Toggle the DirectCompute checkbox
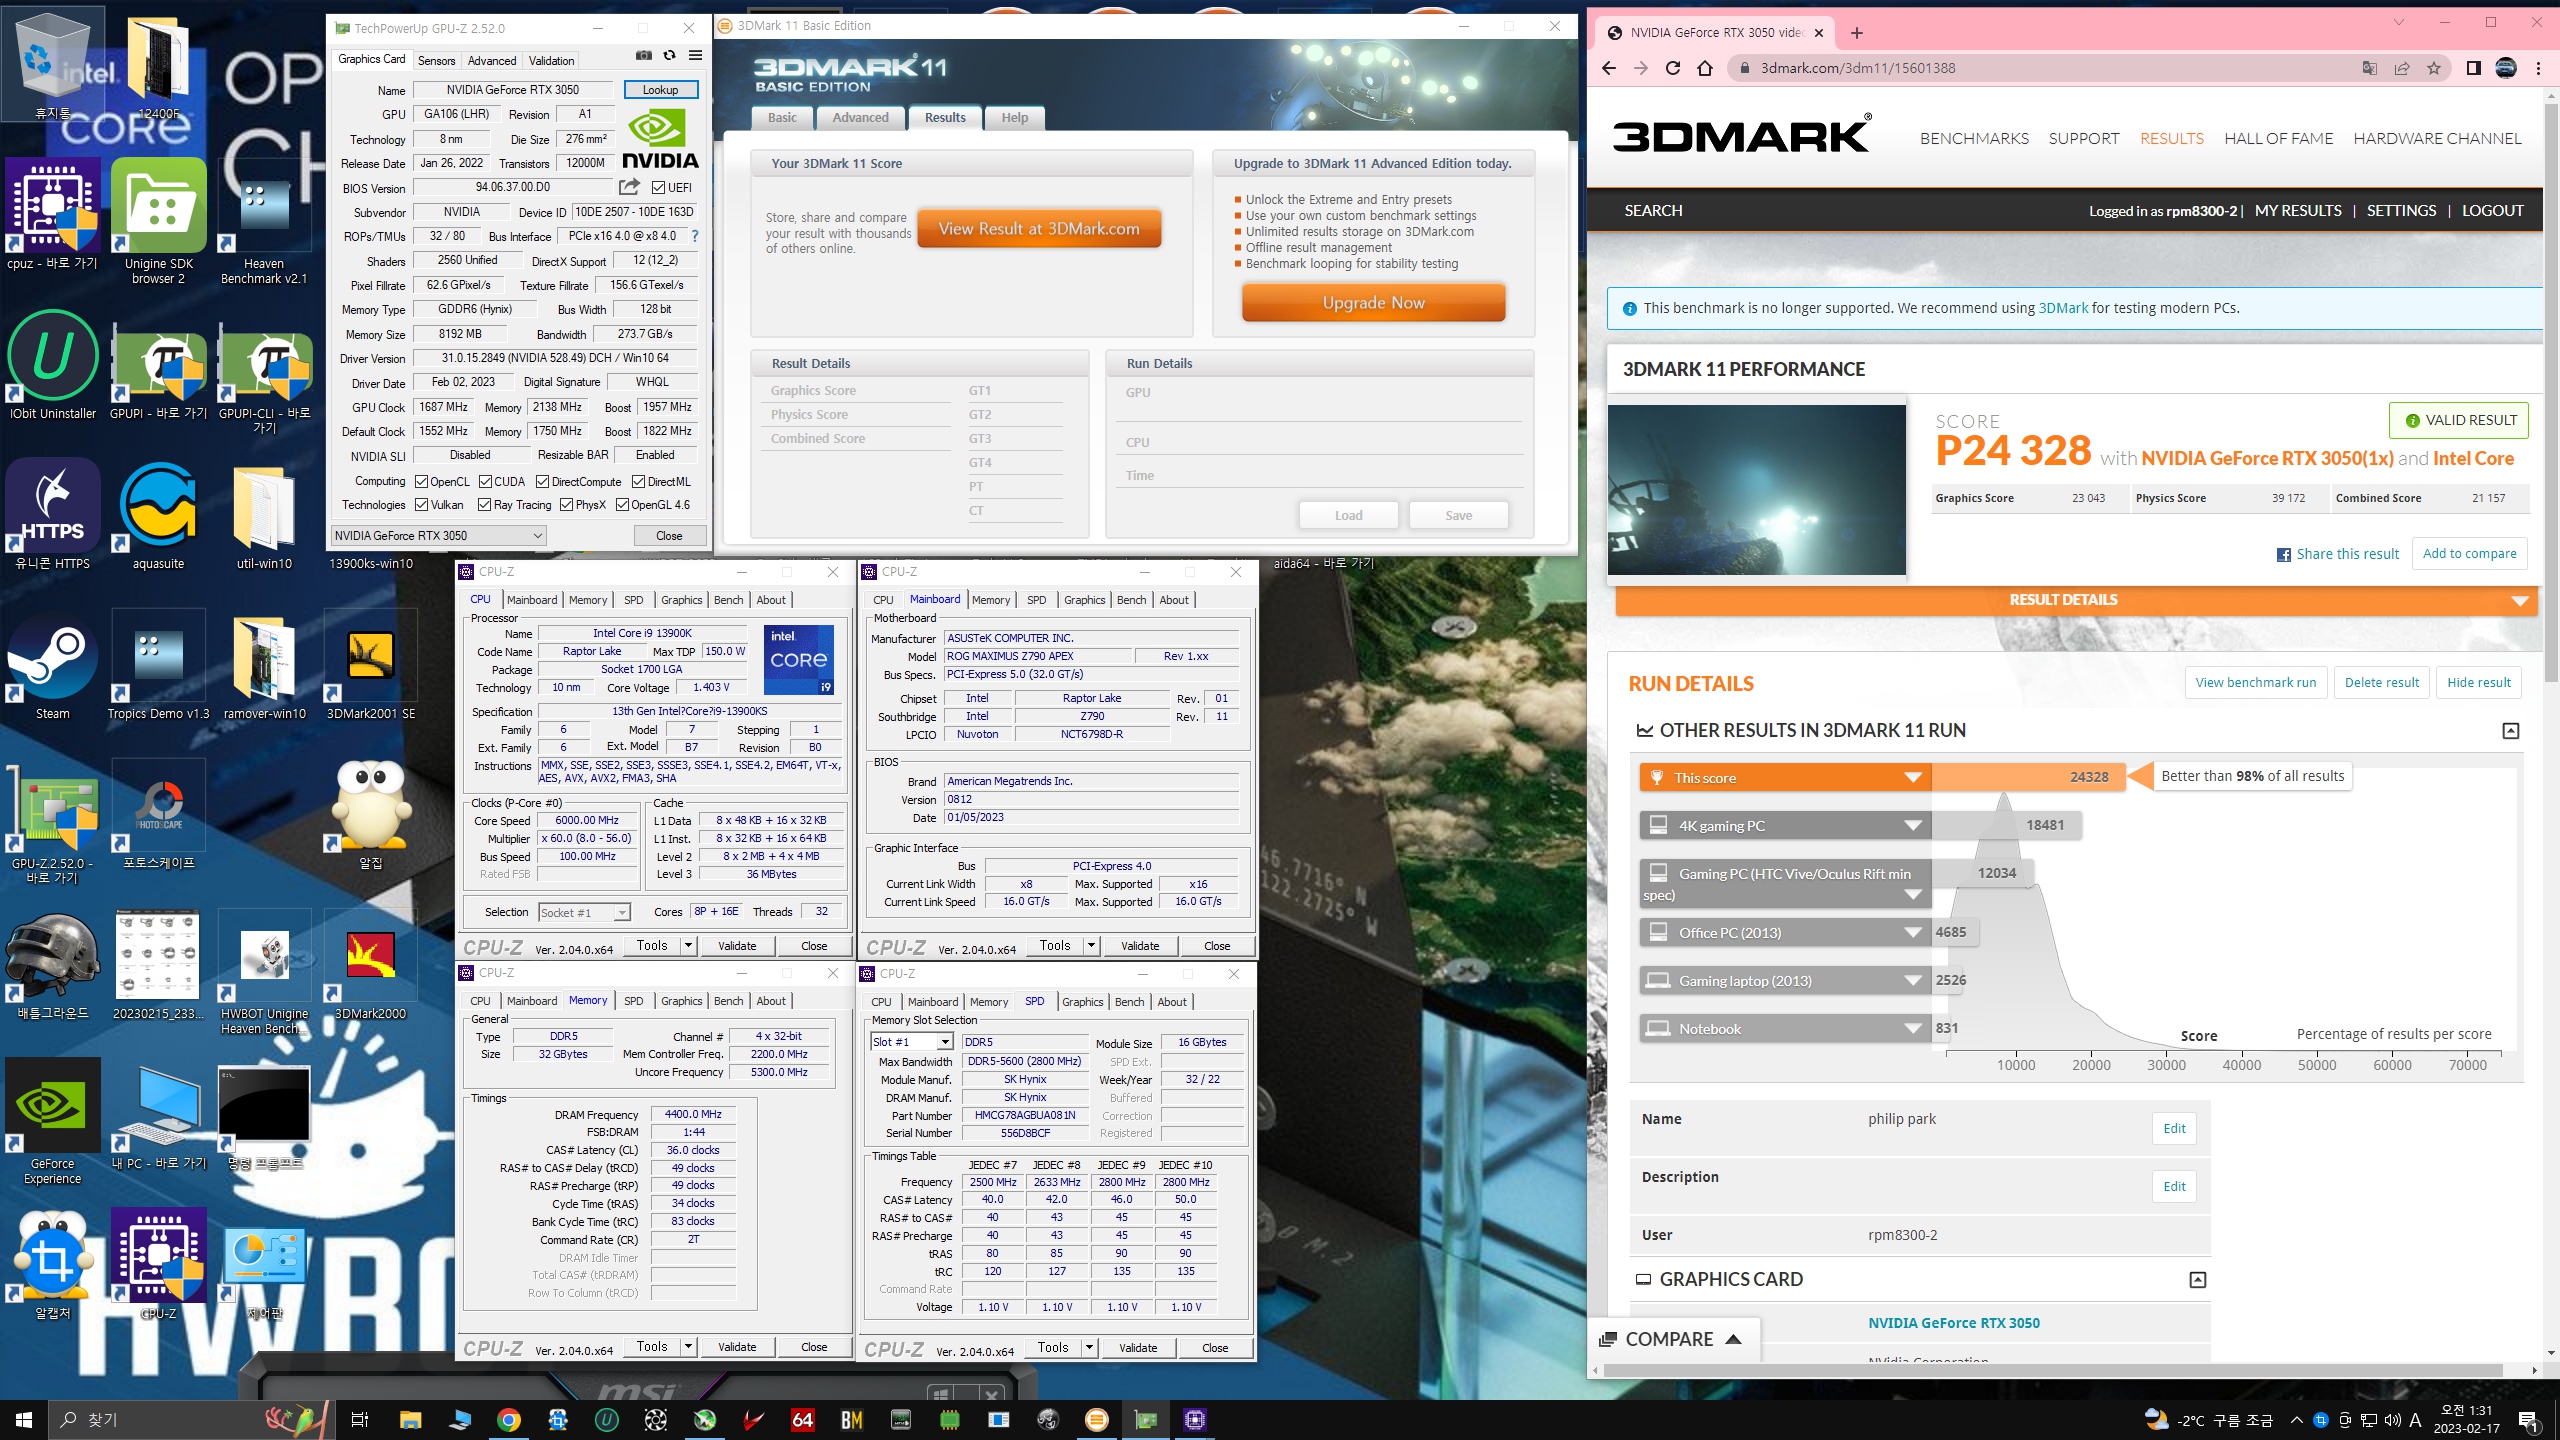Screen dimensions: 2560x1440 pyautogui.click(x=543, y=482)
